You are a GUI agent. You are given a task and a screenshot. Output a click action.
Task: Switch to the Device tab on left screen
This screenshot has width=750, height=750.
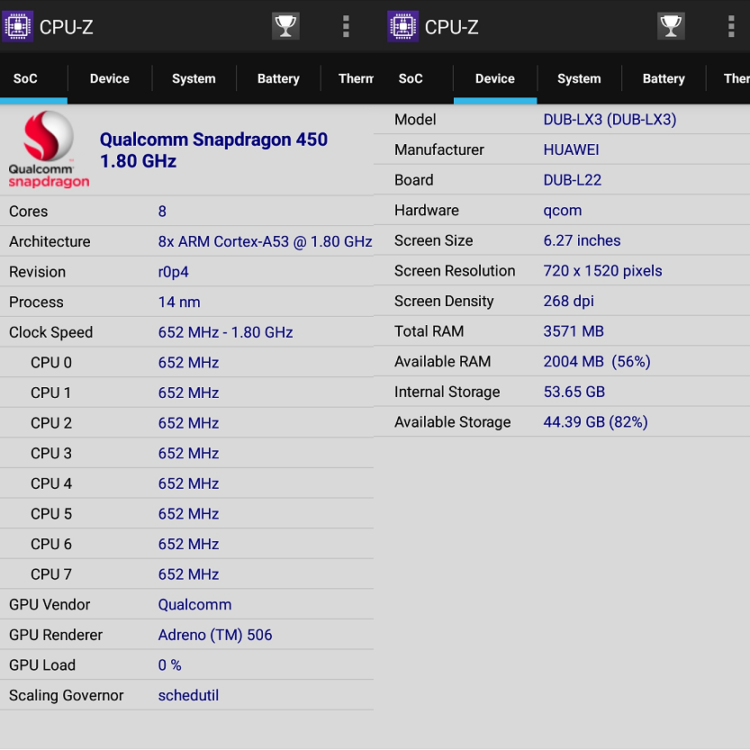(x=109, y=78)
